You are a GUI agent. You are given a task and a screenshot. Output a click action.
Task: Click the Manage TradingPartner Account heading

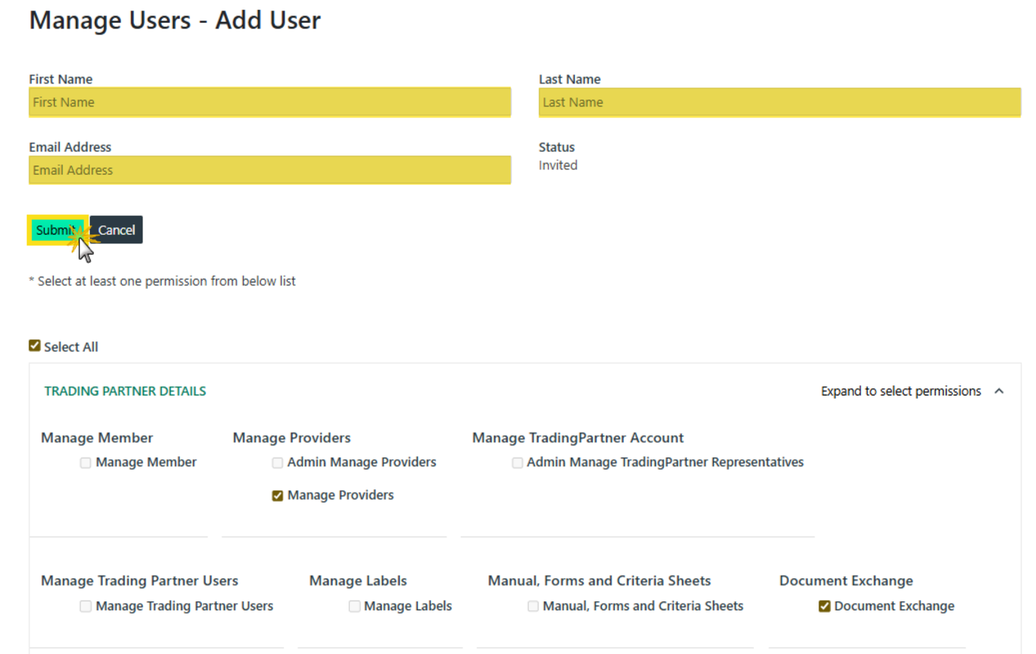click(x=577, y=438)
